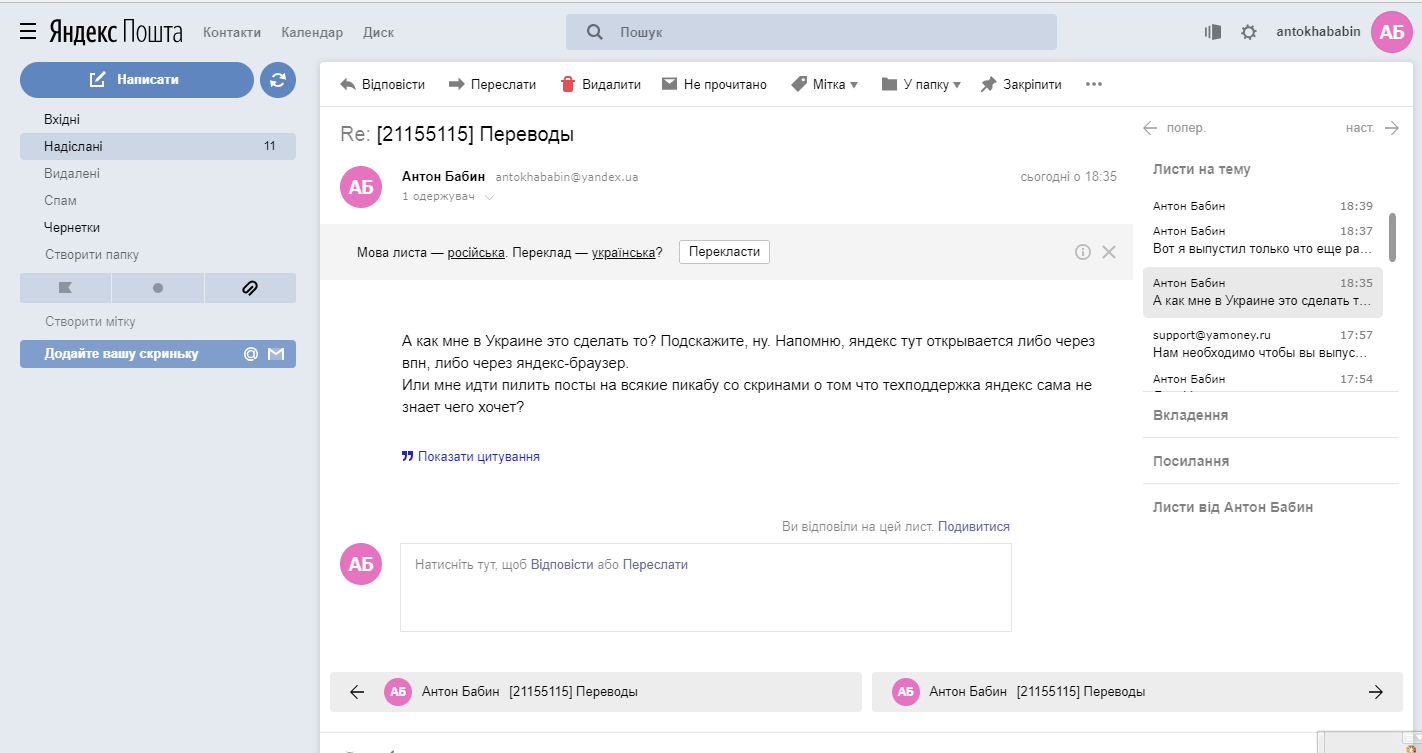Click Переслати link inside quick reply box

pyautogui.click(x=655, y=564)
